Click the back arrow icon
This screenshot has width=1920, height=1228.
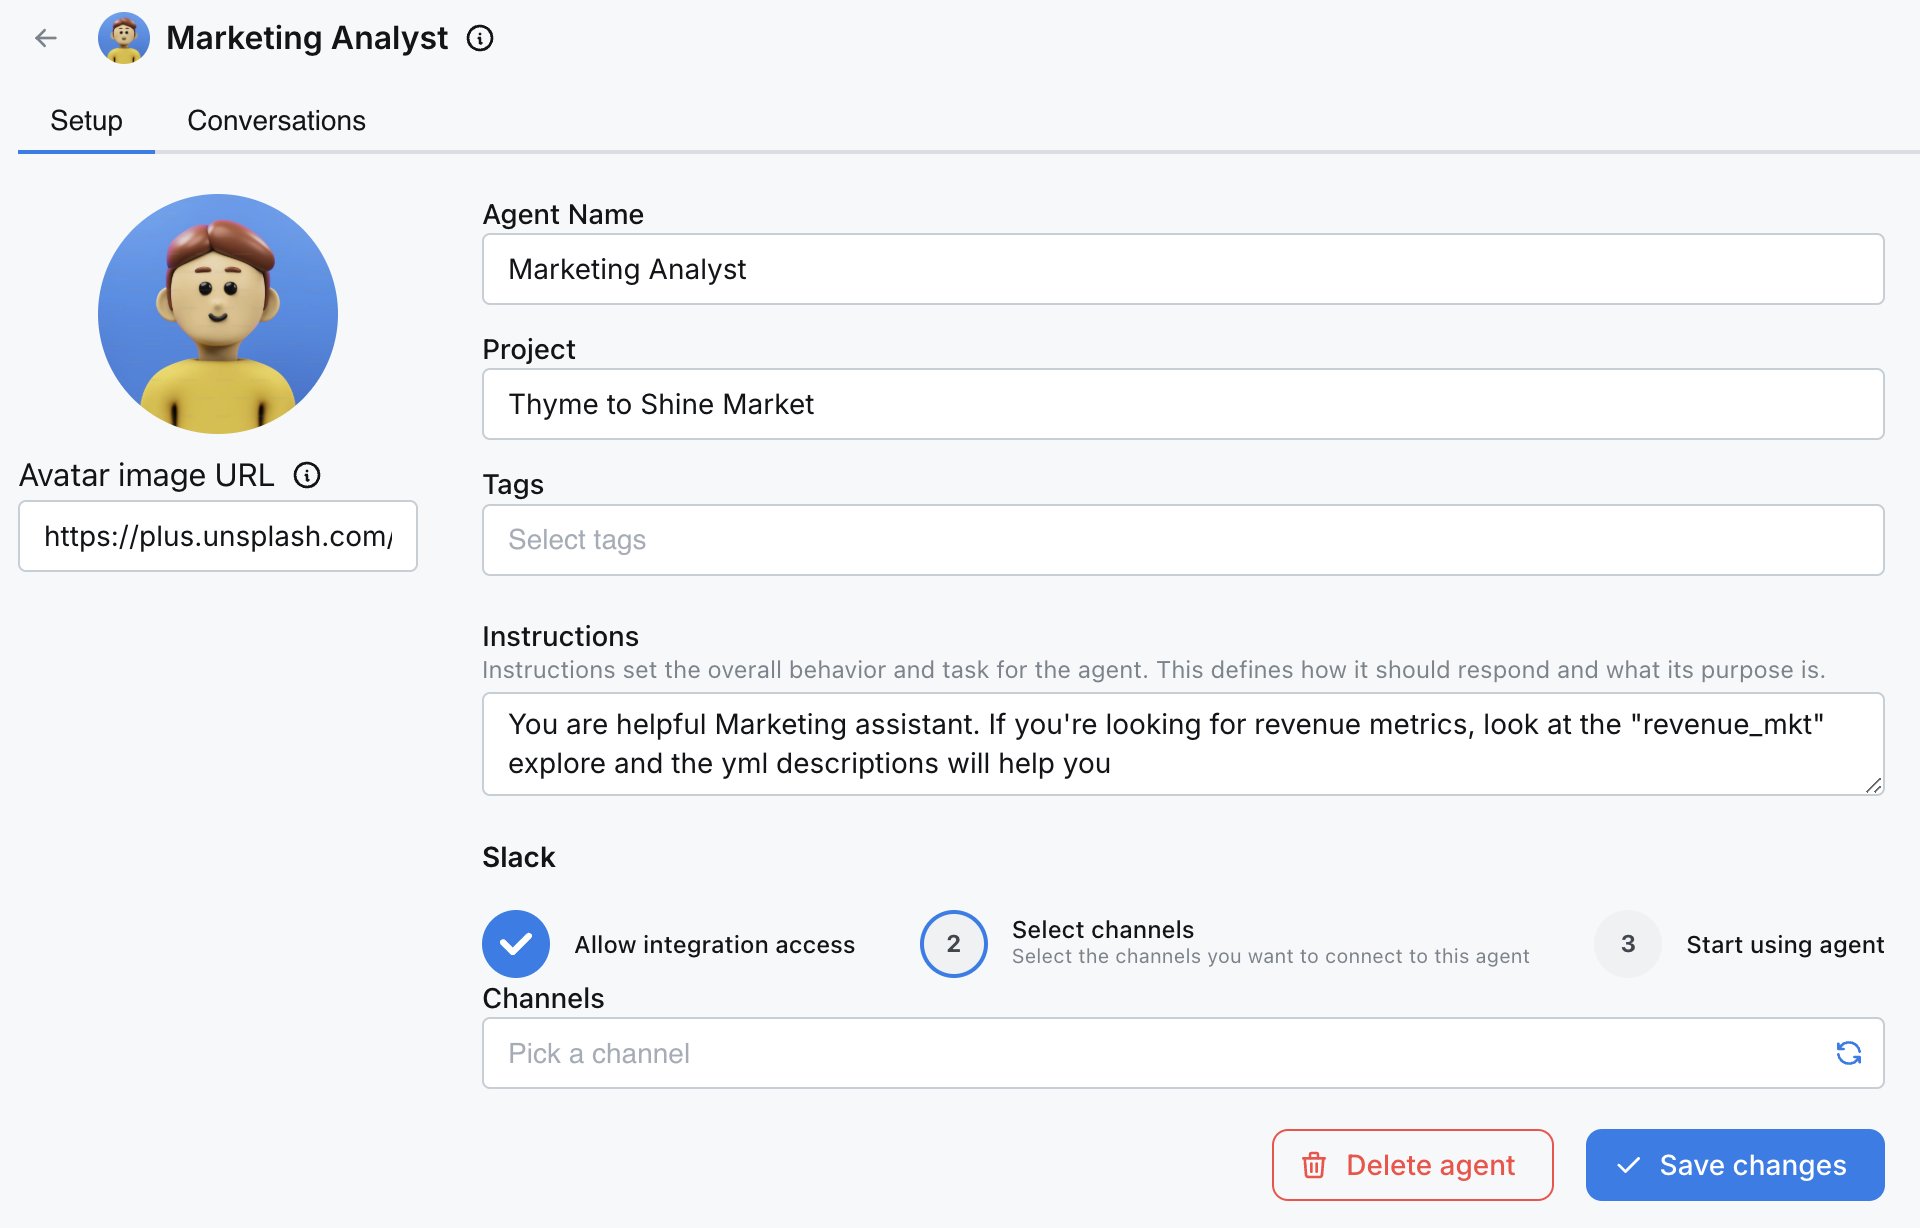pos(46,38)
